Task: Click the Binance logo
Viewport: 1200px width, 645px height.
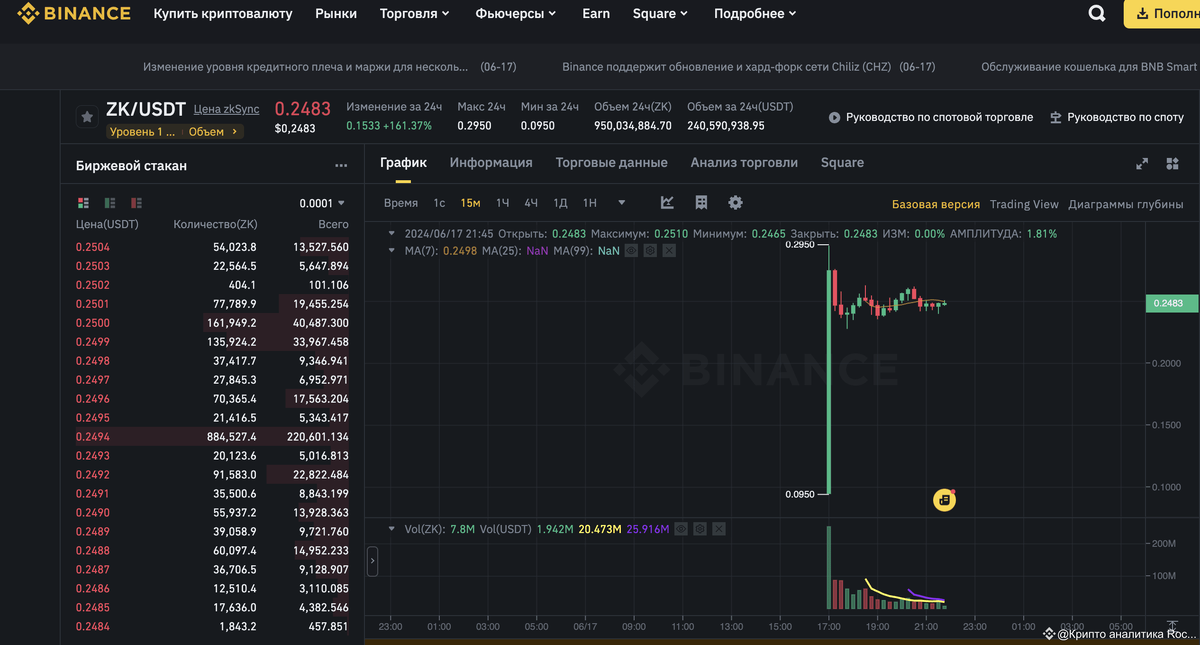Action: 73,14
